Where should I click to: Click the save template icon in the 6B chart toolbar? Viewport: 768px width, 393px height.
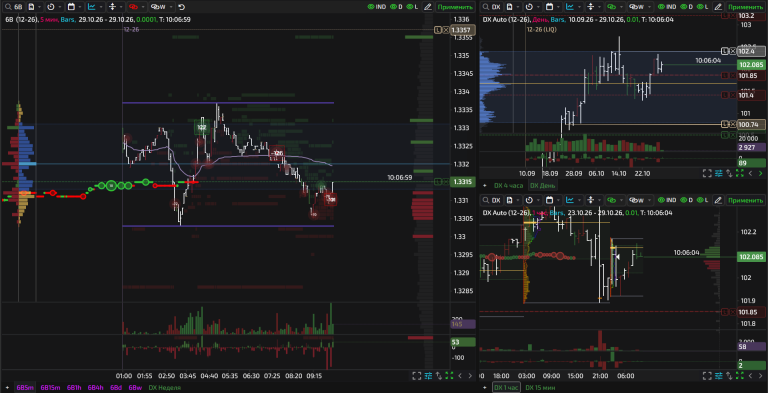point(31,7)
